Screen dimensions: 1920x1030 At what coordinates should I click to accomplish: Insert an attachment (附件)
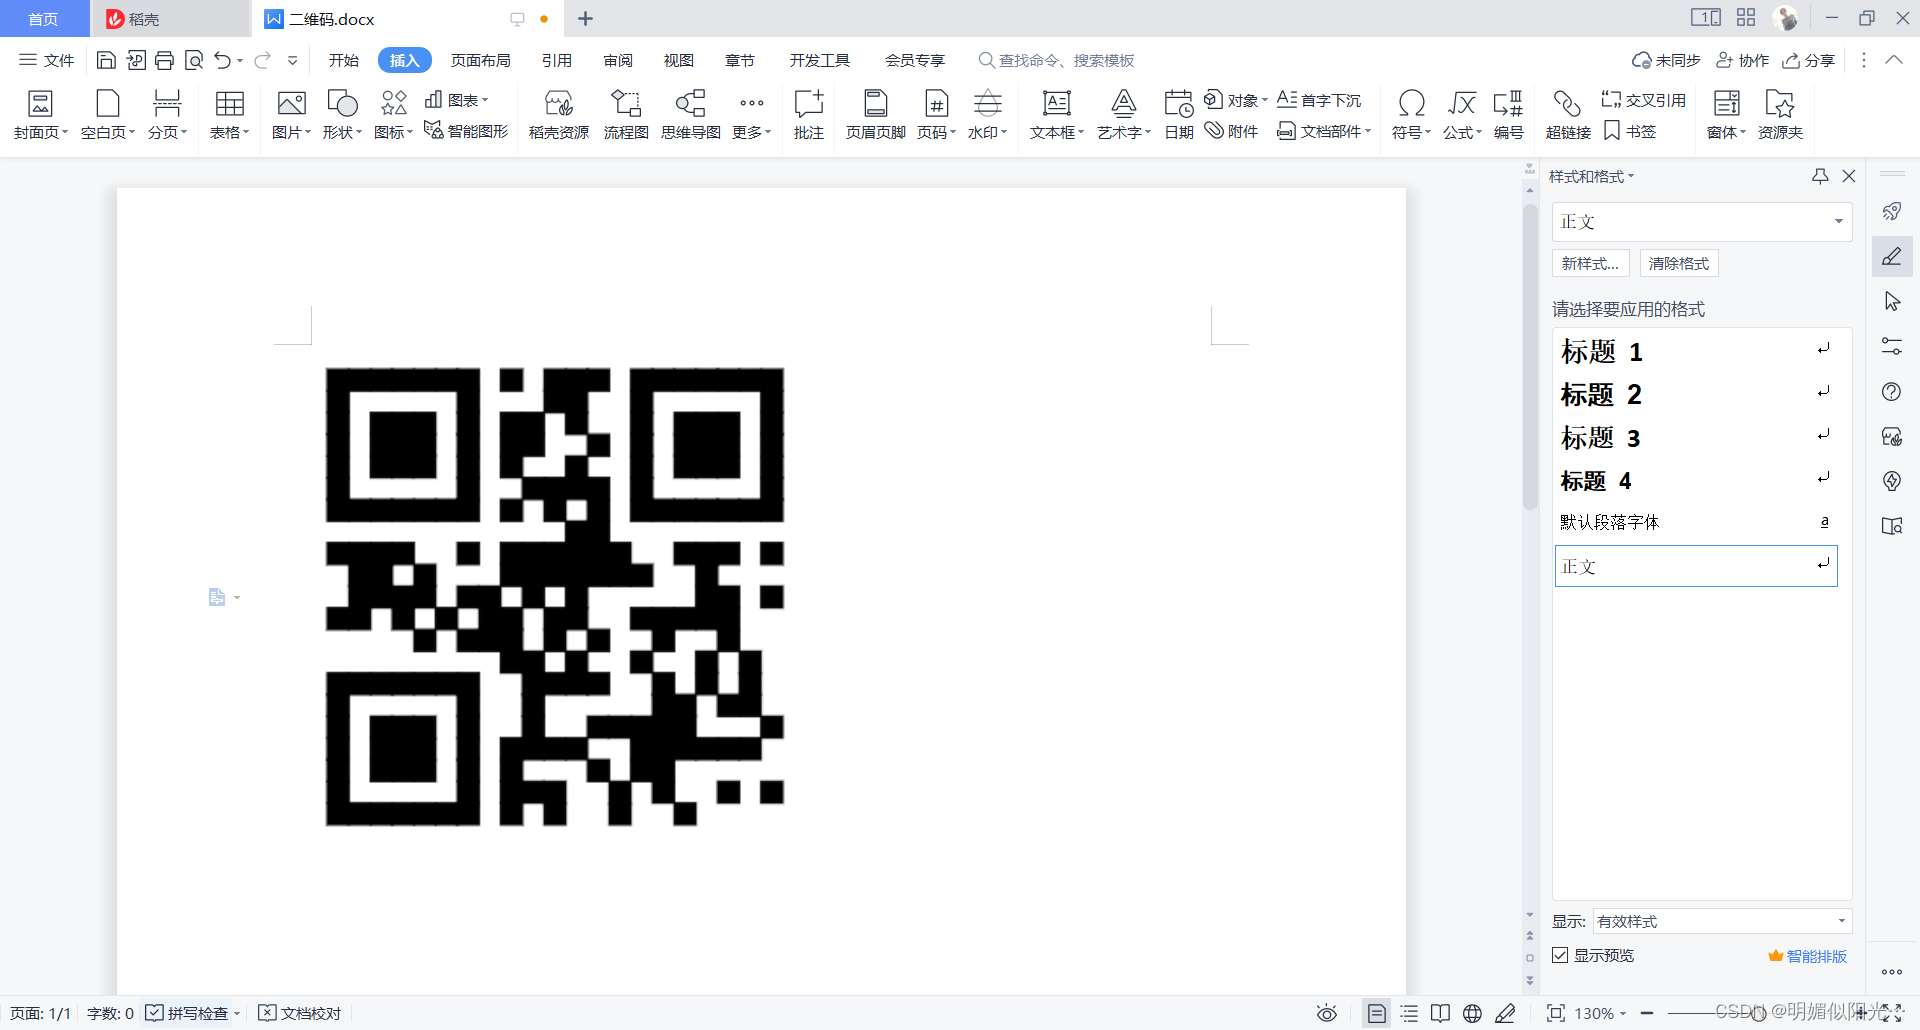1231,131
